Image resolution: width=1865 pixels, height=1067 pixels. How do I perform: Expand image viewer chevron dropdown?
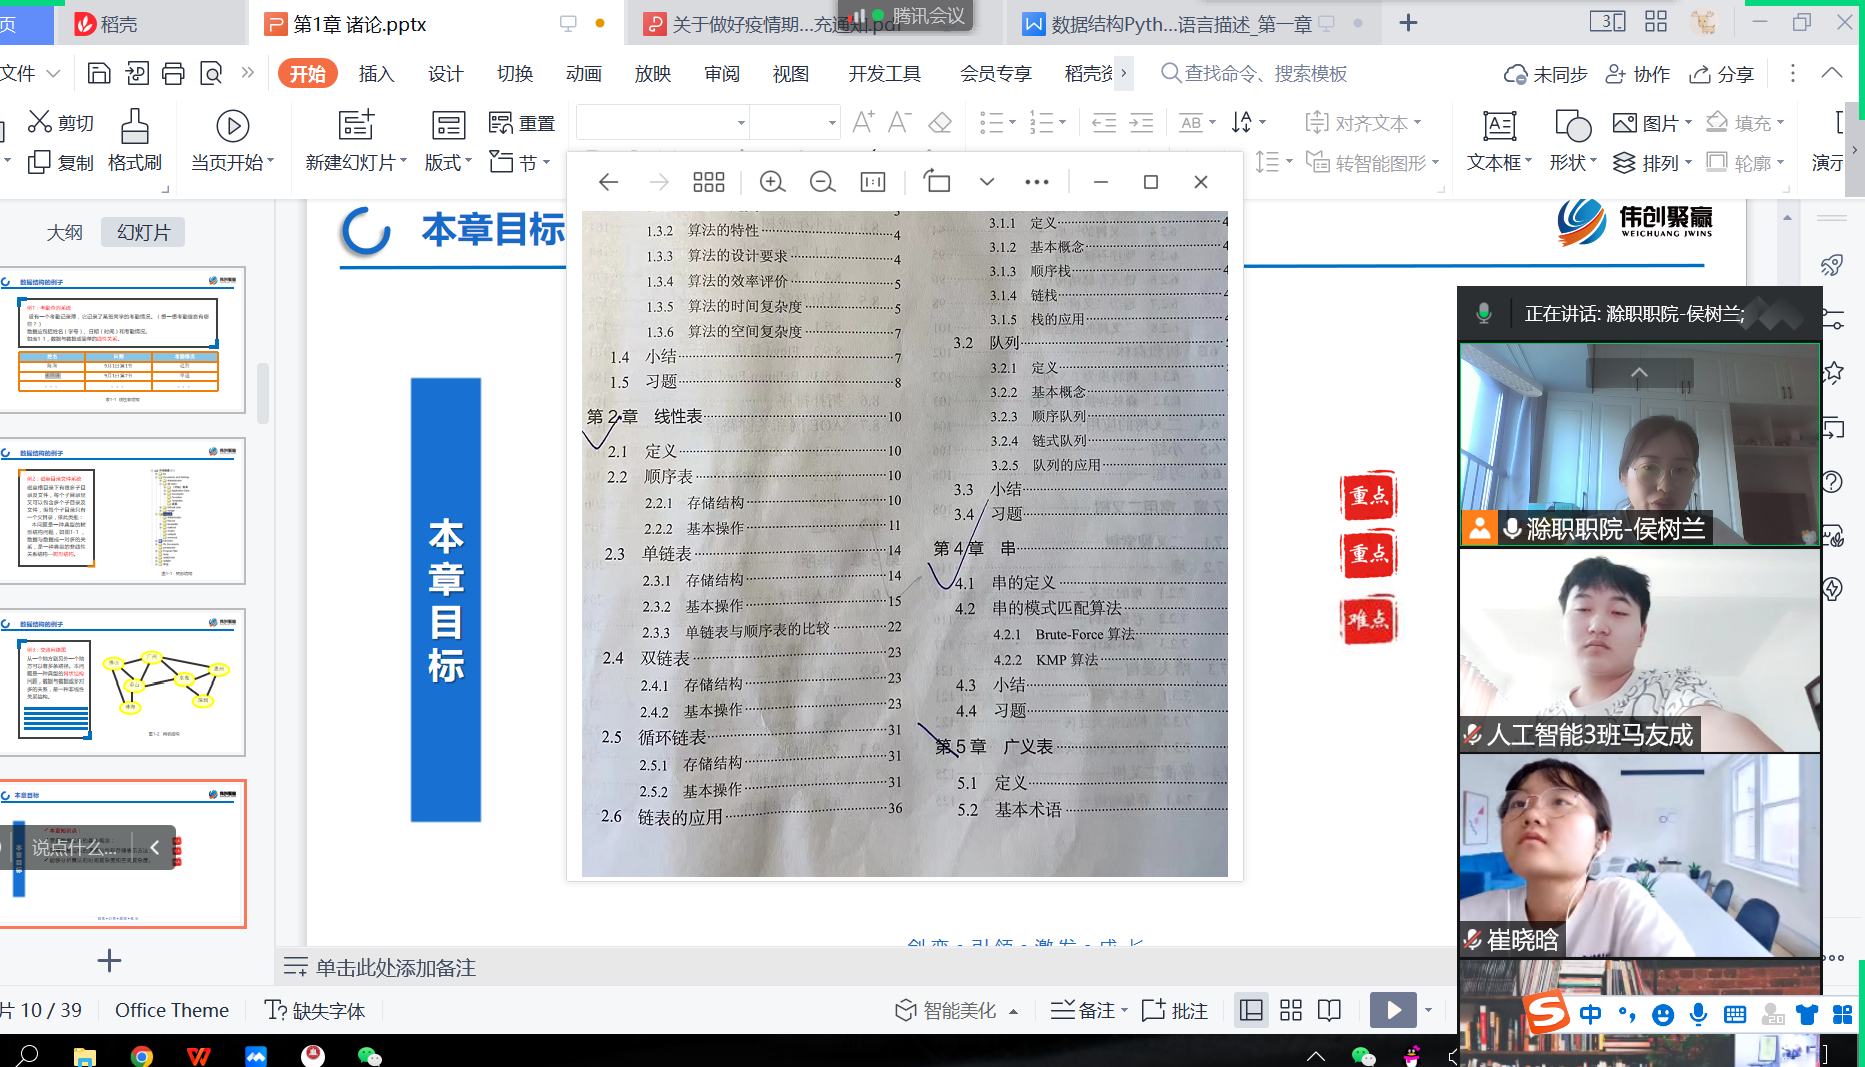coord(987,182)
